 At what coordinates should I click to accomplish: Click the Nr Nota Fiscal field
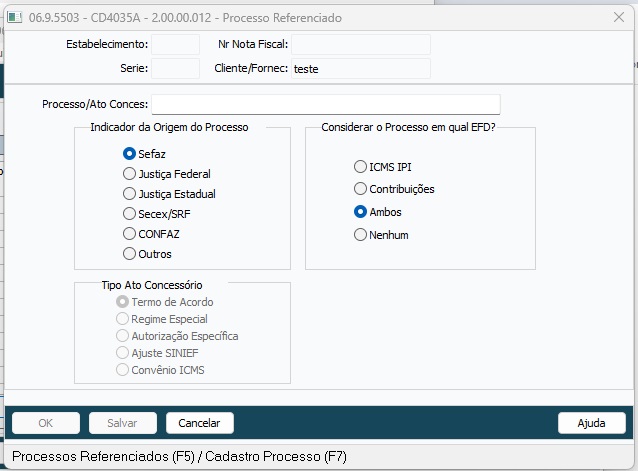[361, 44]
